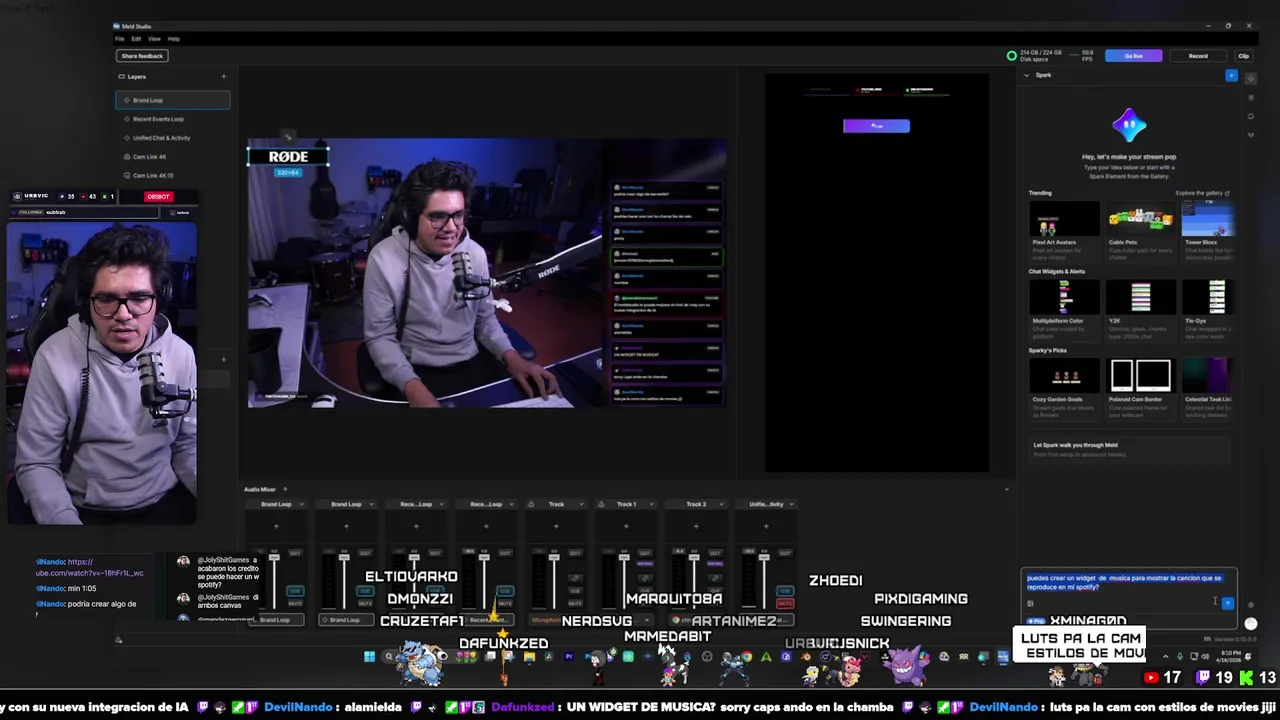Select the Unified Chat & Activity layer

(x=172, y=138)
